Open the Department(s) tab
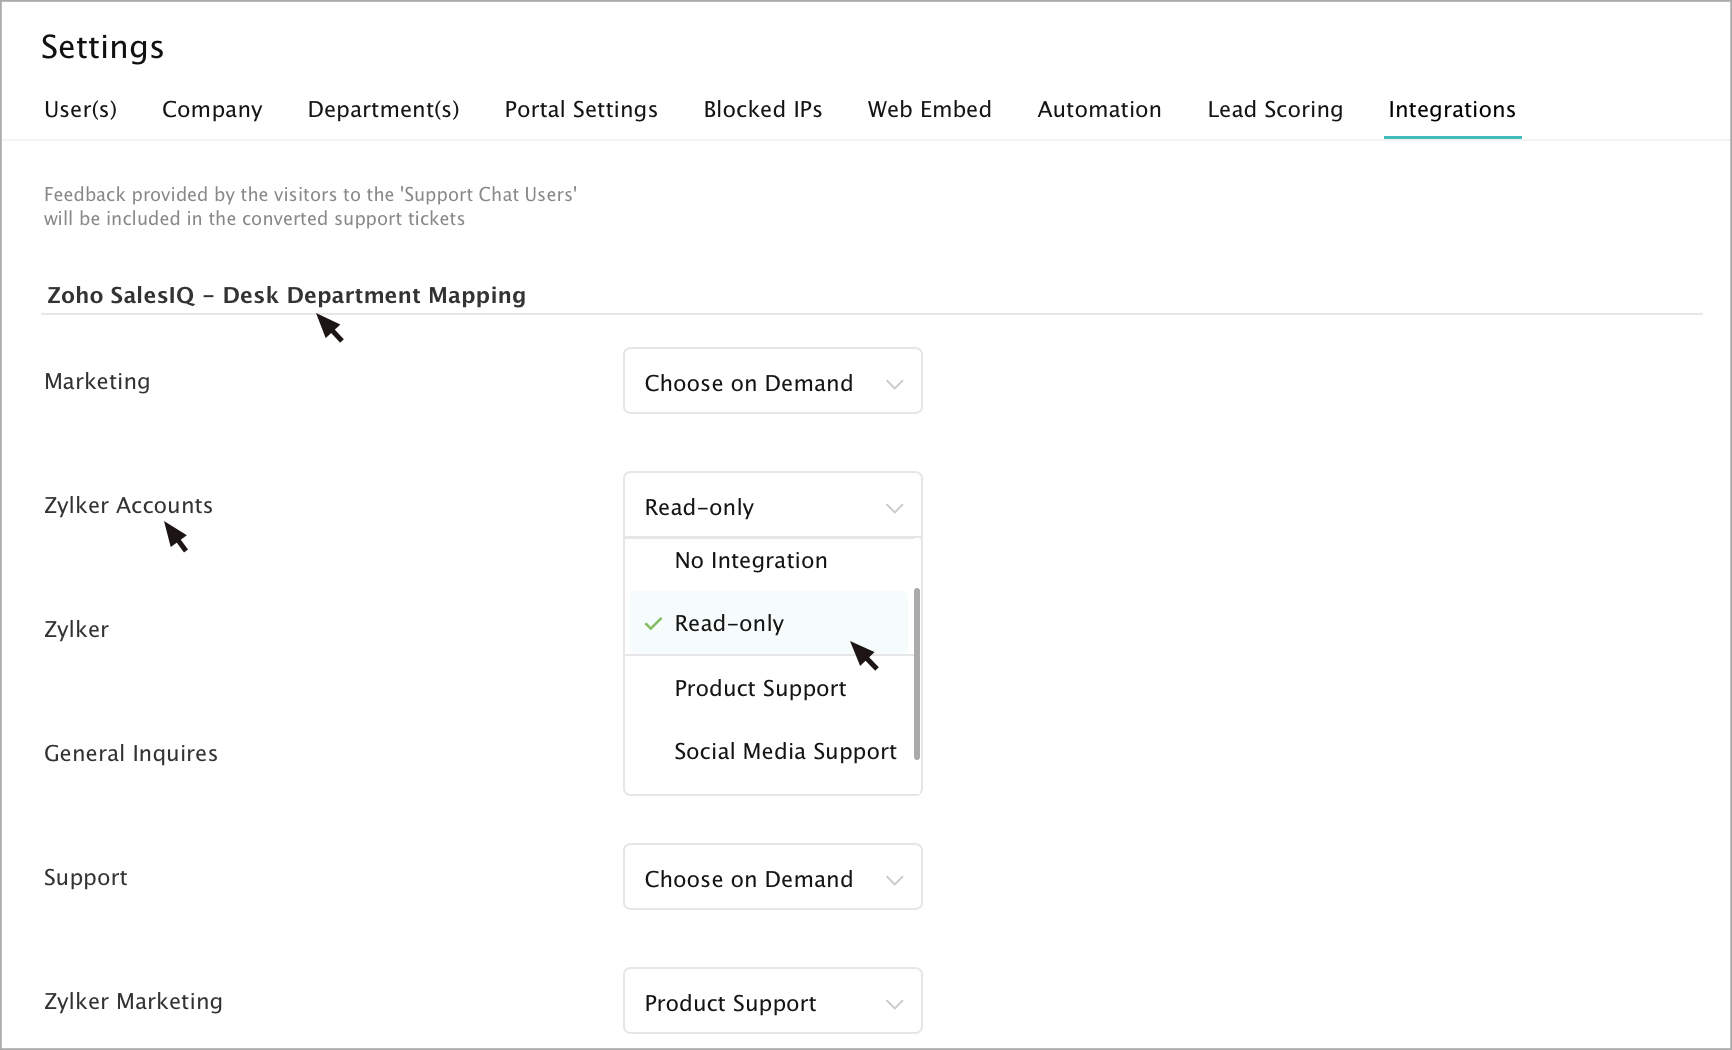Image resolution: width=1732 pixels, height=1050 pixels. tap(383, 110)
